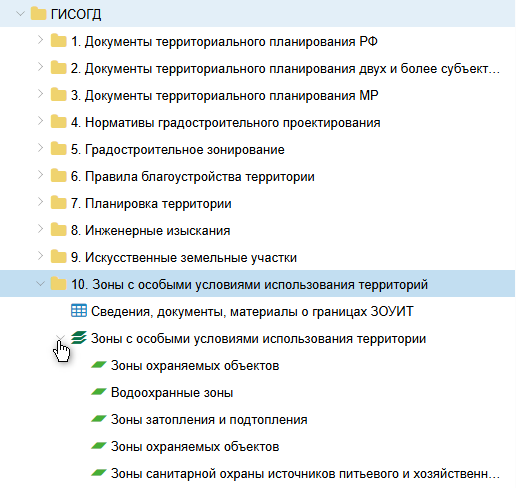Image resolution: width=516 pixels, height=488 pixels.
Task: Select the ГИСОГД root label
Action: pyautogui.click(x=76, y=14)
